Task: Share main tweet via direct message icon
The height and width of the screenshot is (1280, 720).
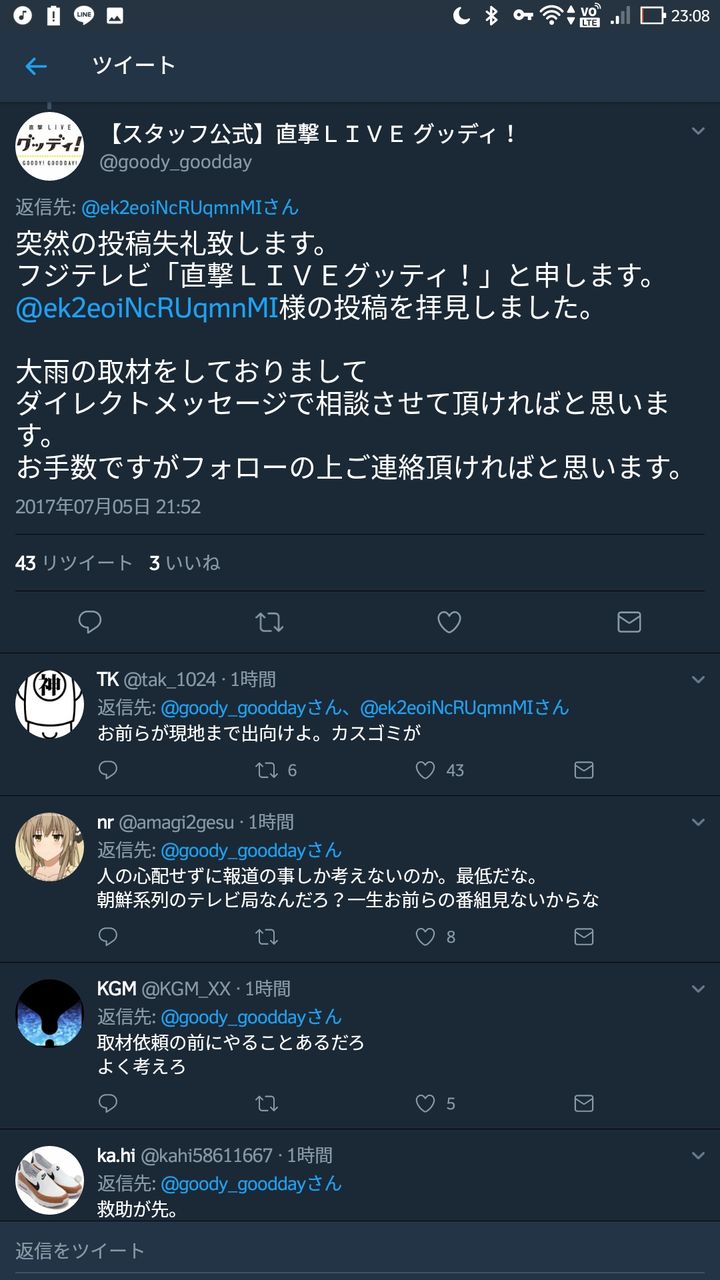Action: [629, 622]
